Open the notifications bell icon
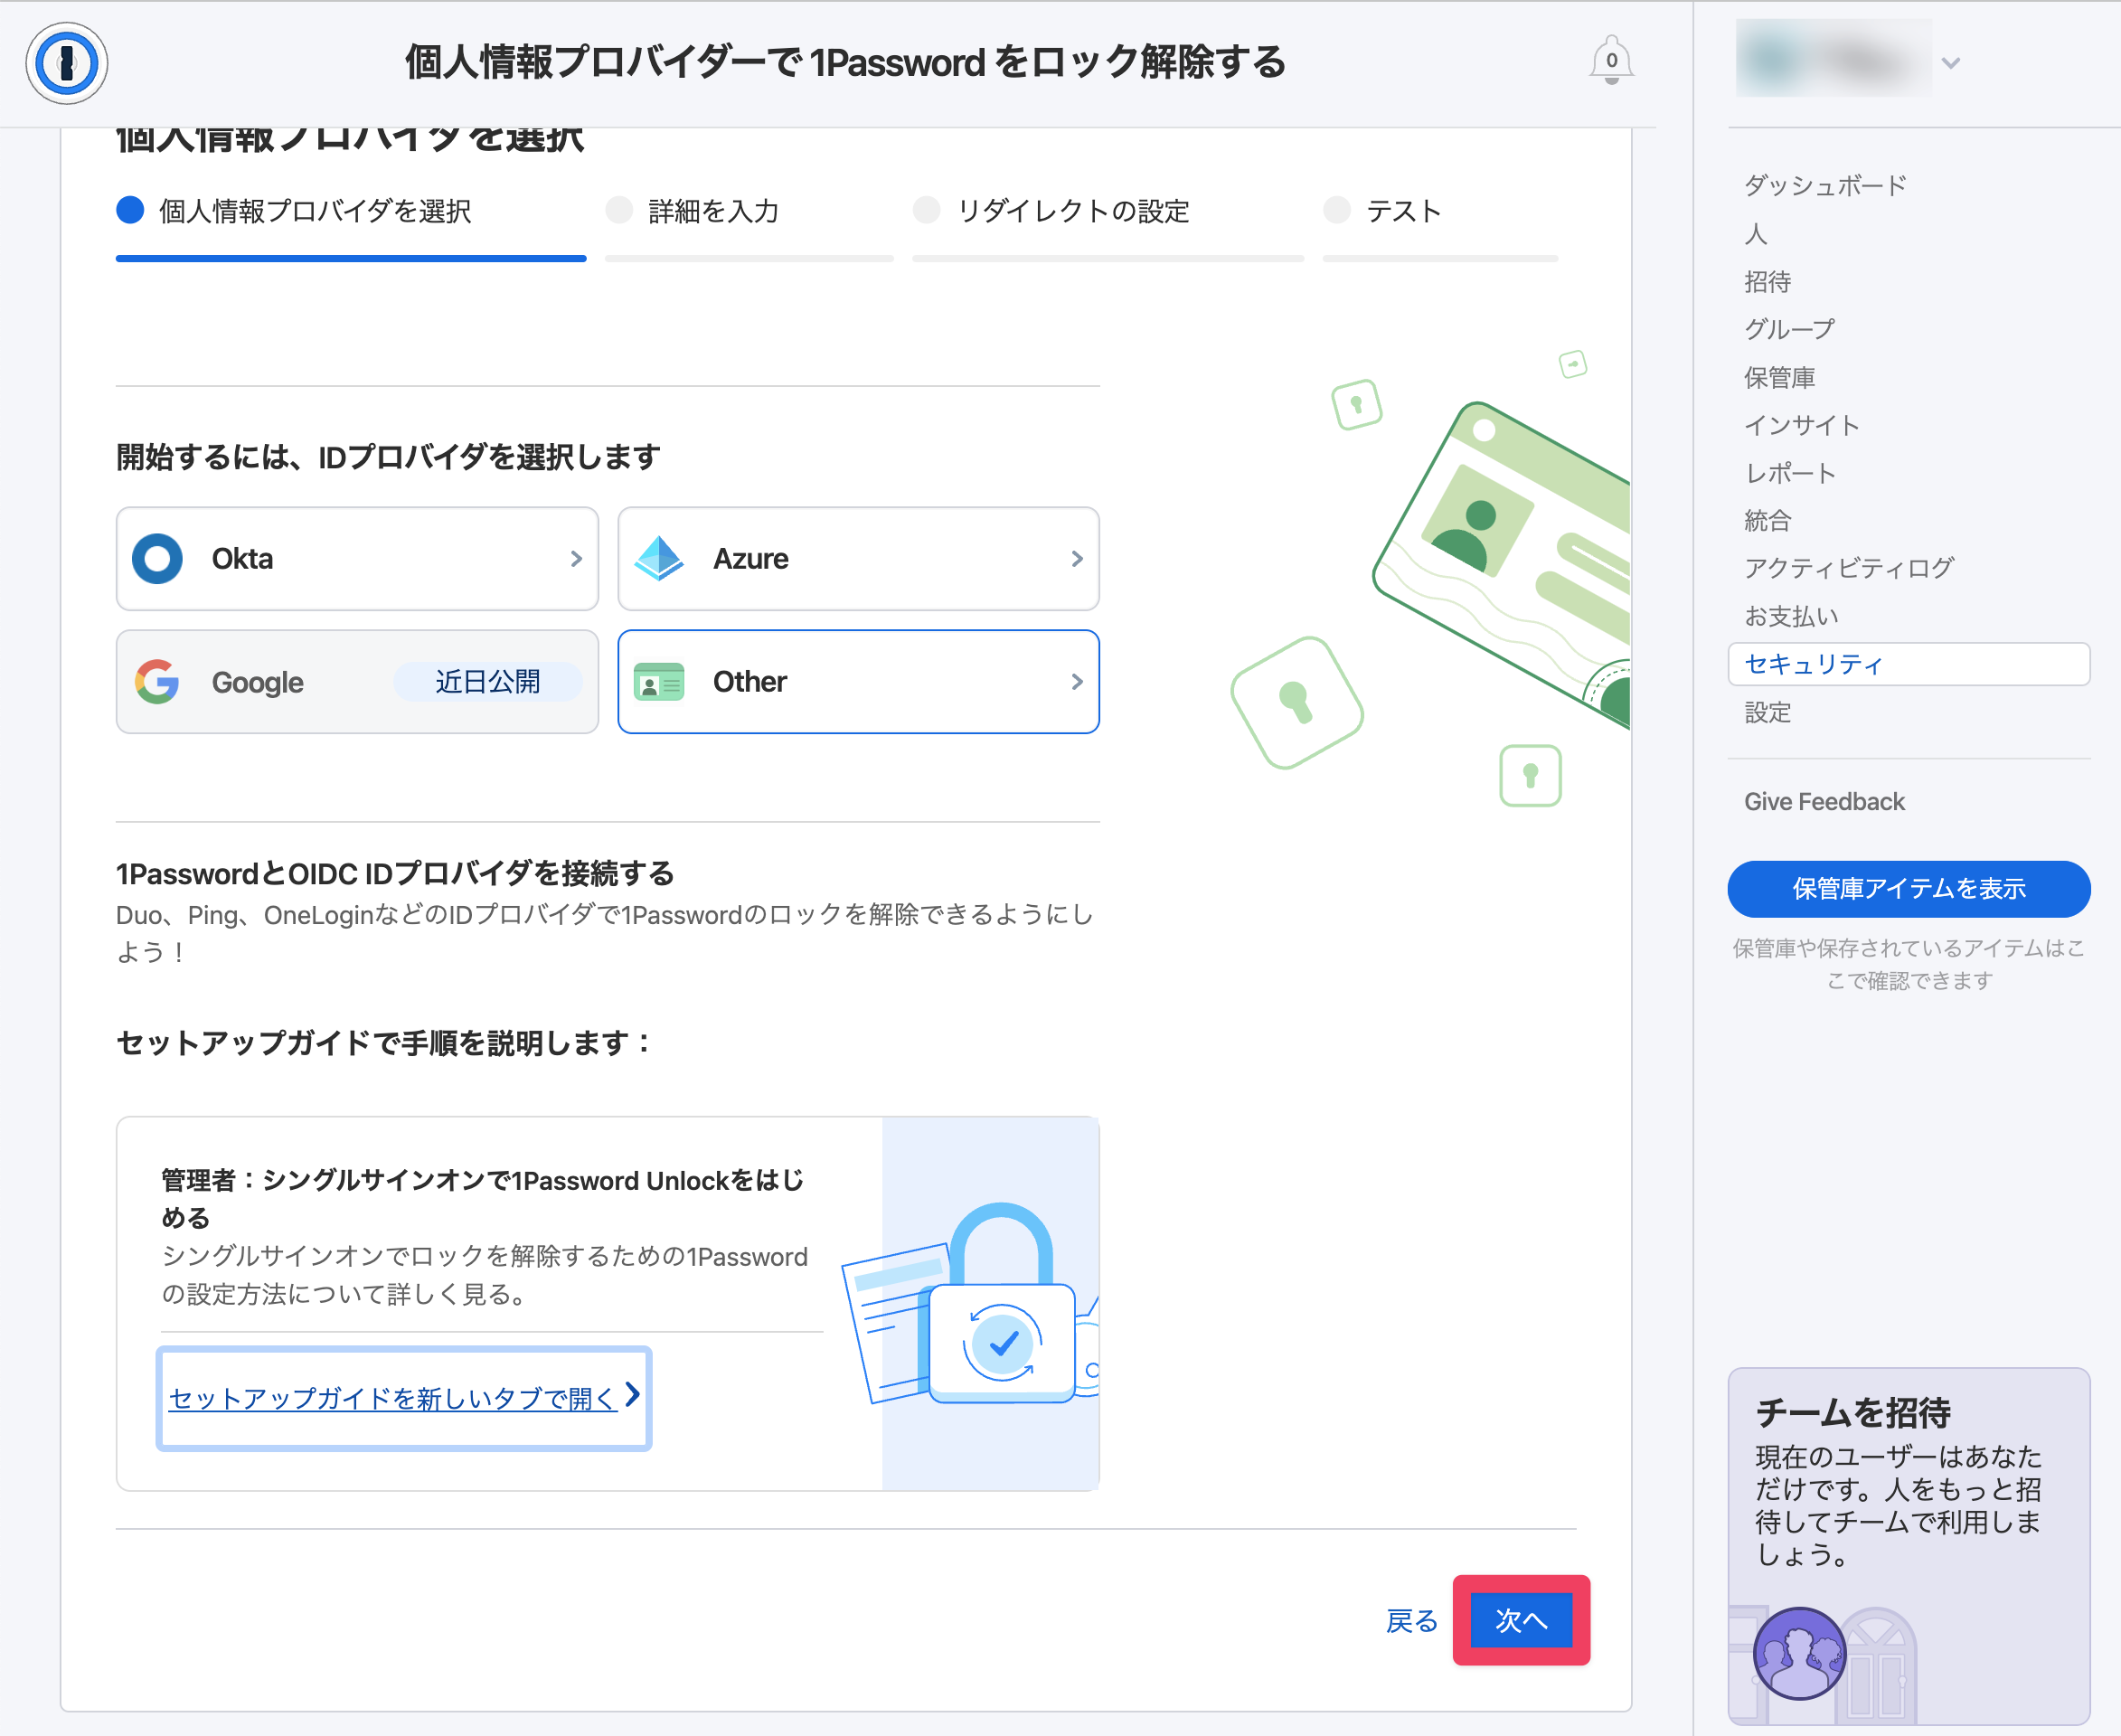The height and width of the screenshot is (1736, 2121). pos(1611,61)
